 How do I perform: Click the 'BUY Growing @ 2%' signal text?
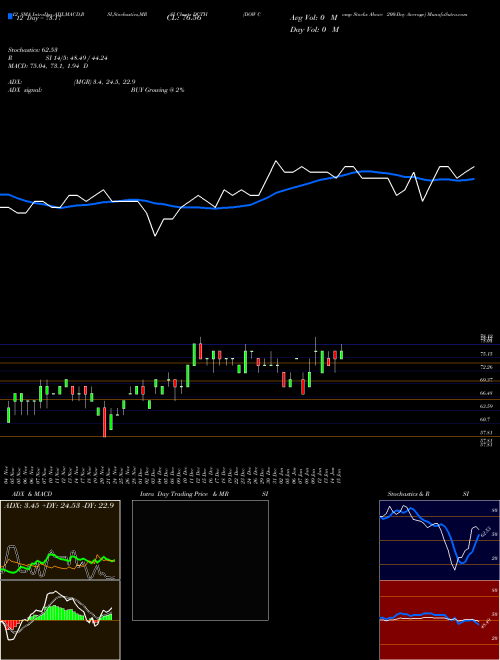[157, 90]
